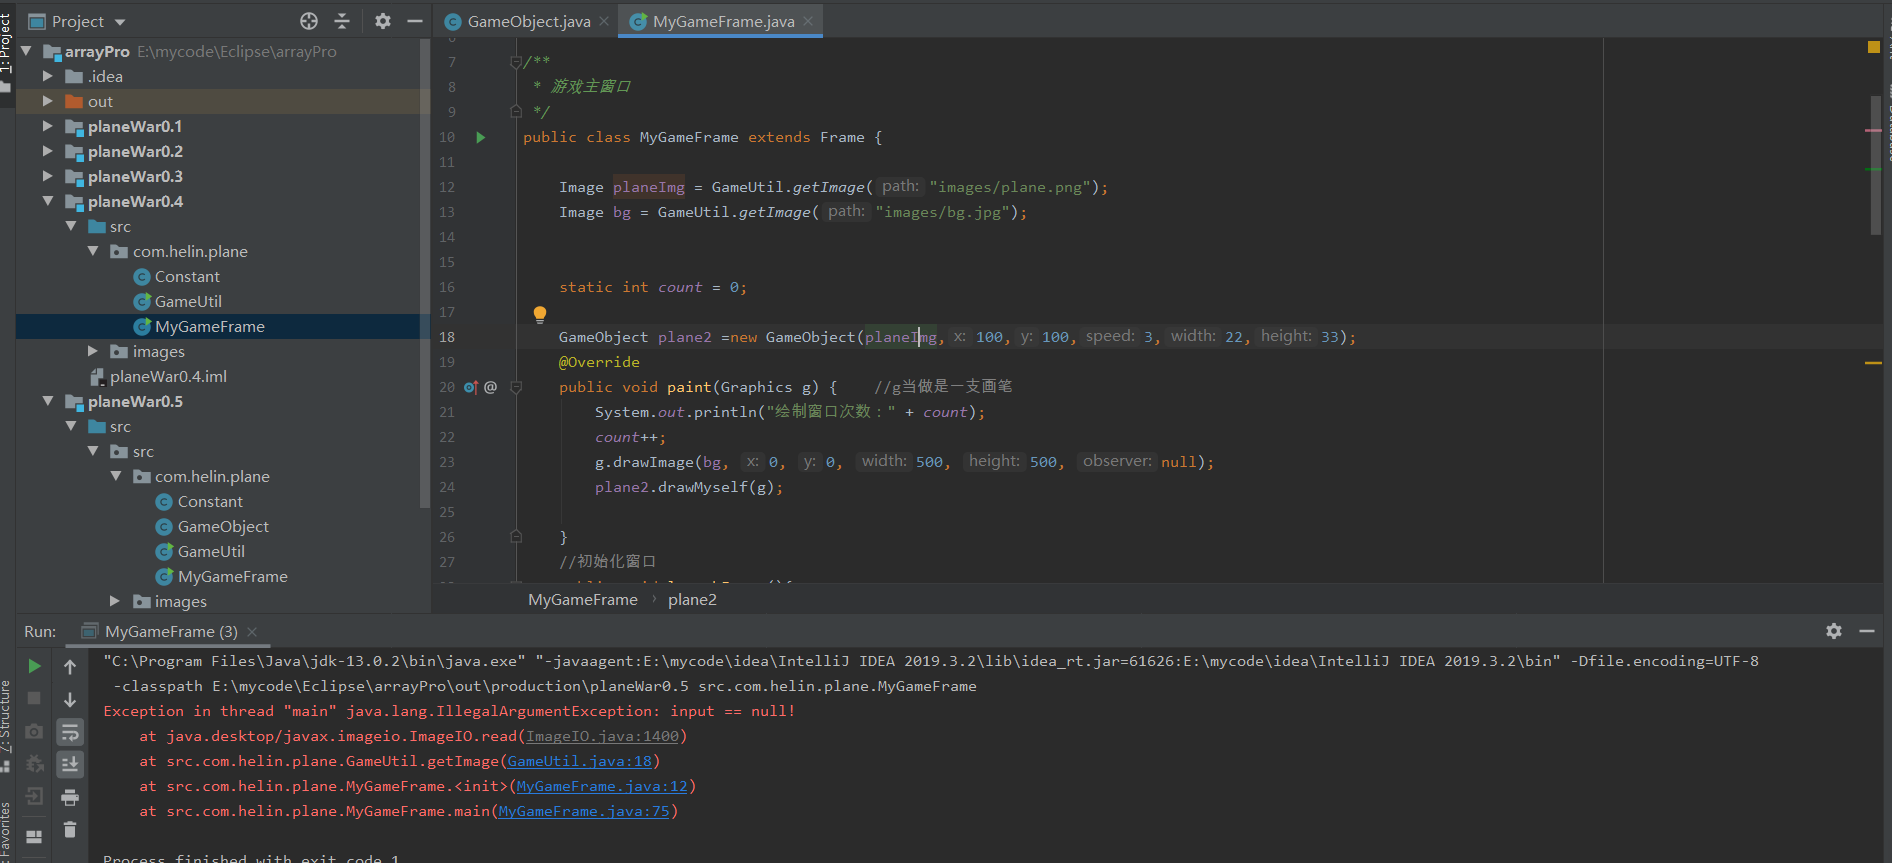Switch to the GameObject.java editor tab
Viewport: 1892px width, 863px height.
tap(528, 21)
